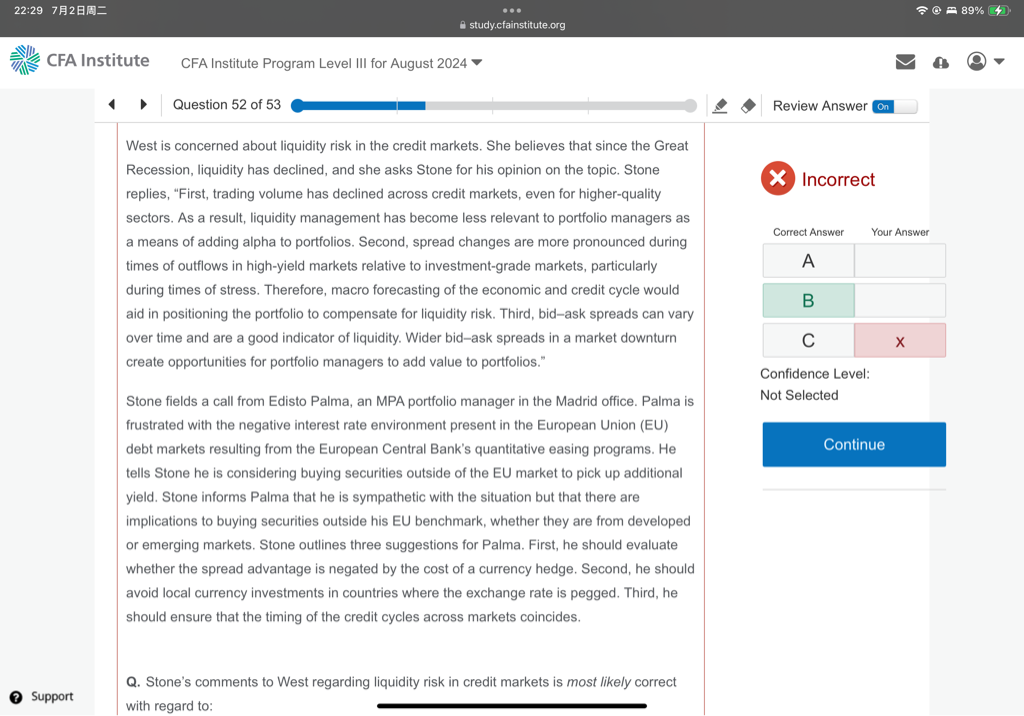The width and height of the screenshot is (1024, 716).
Task: Select the eraser tool
Action: tap(748, 106)
